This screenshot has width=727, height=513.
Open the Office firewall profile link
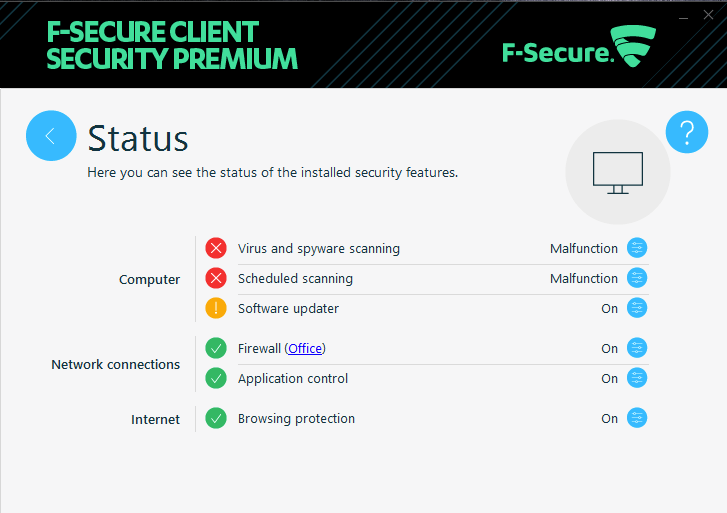coord(306,349)
